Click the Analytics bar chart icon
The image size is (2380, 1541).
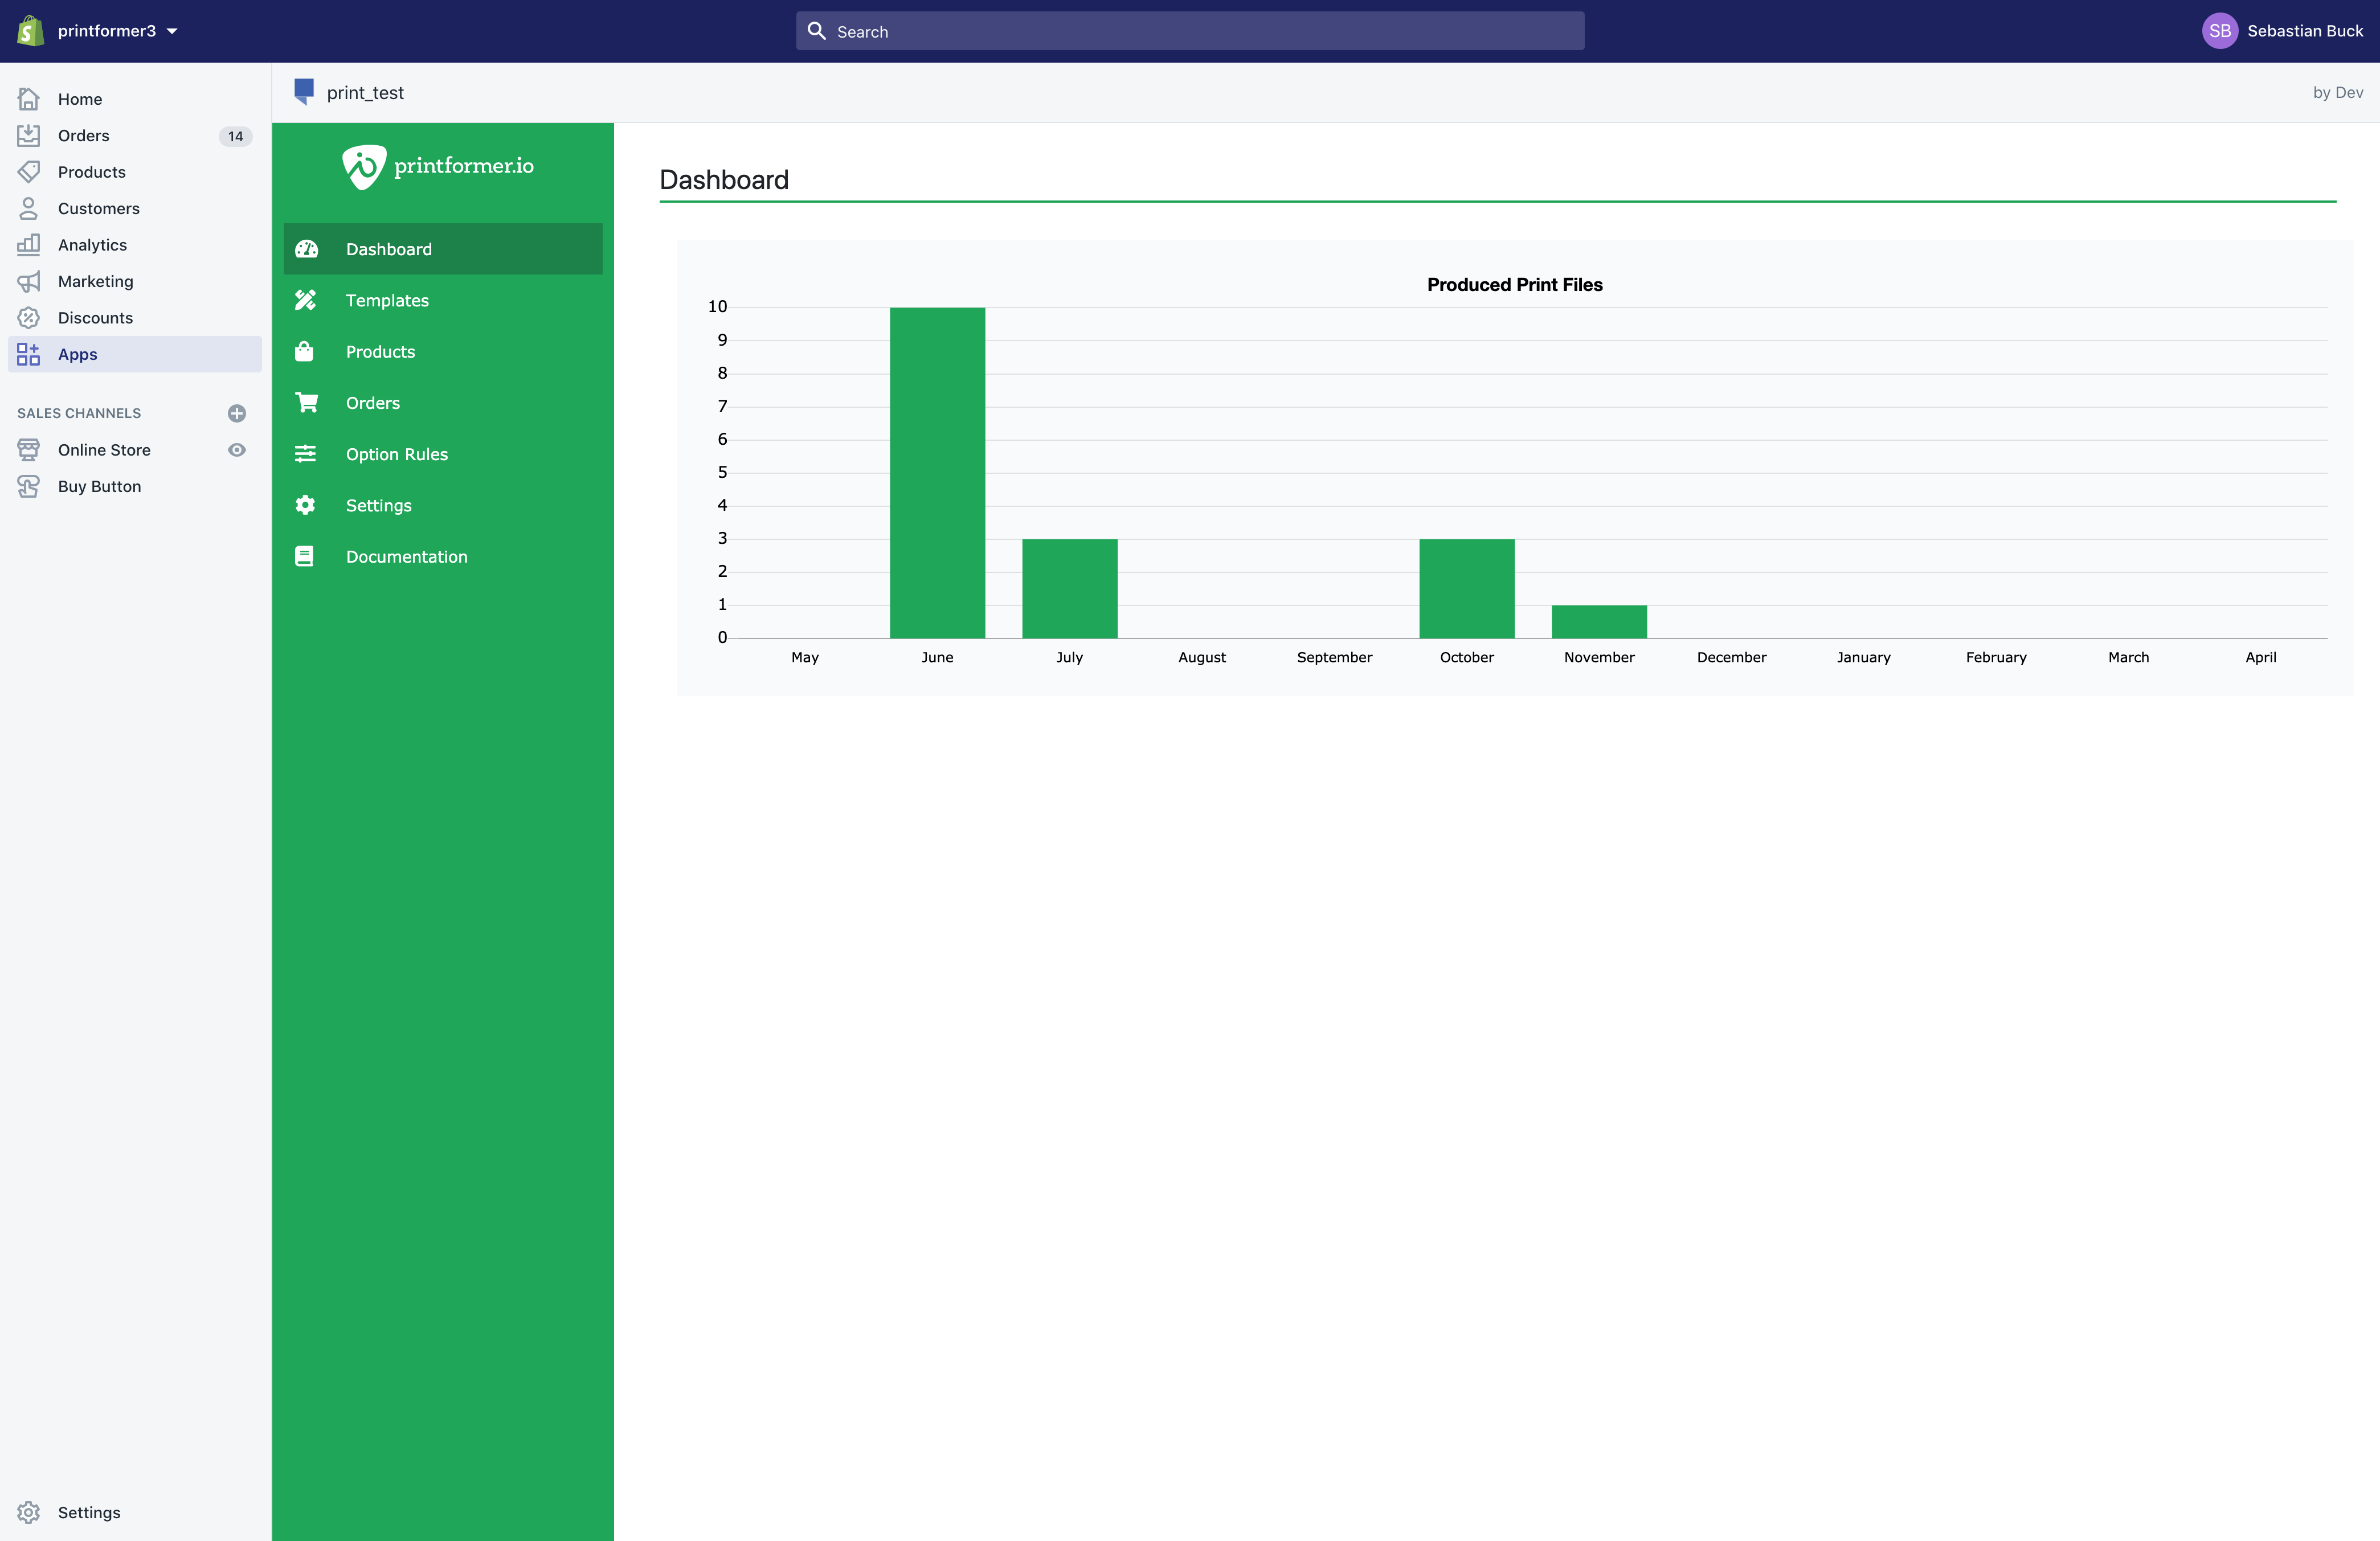pos(29,245)
